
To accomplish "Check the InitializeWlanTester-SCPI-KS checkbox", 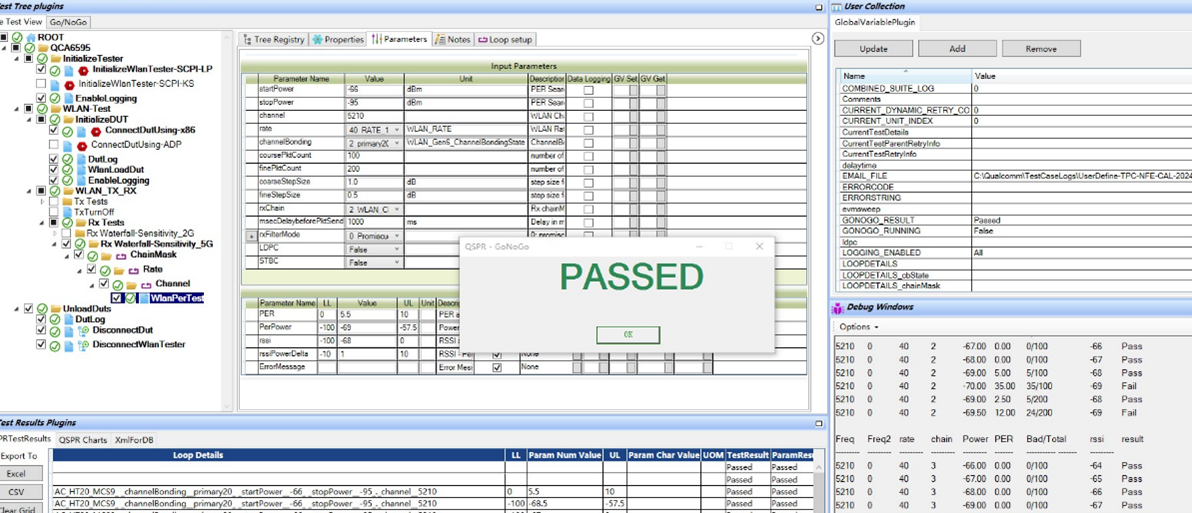I will click(x=41, y=85).
